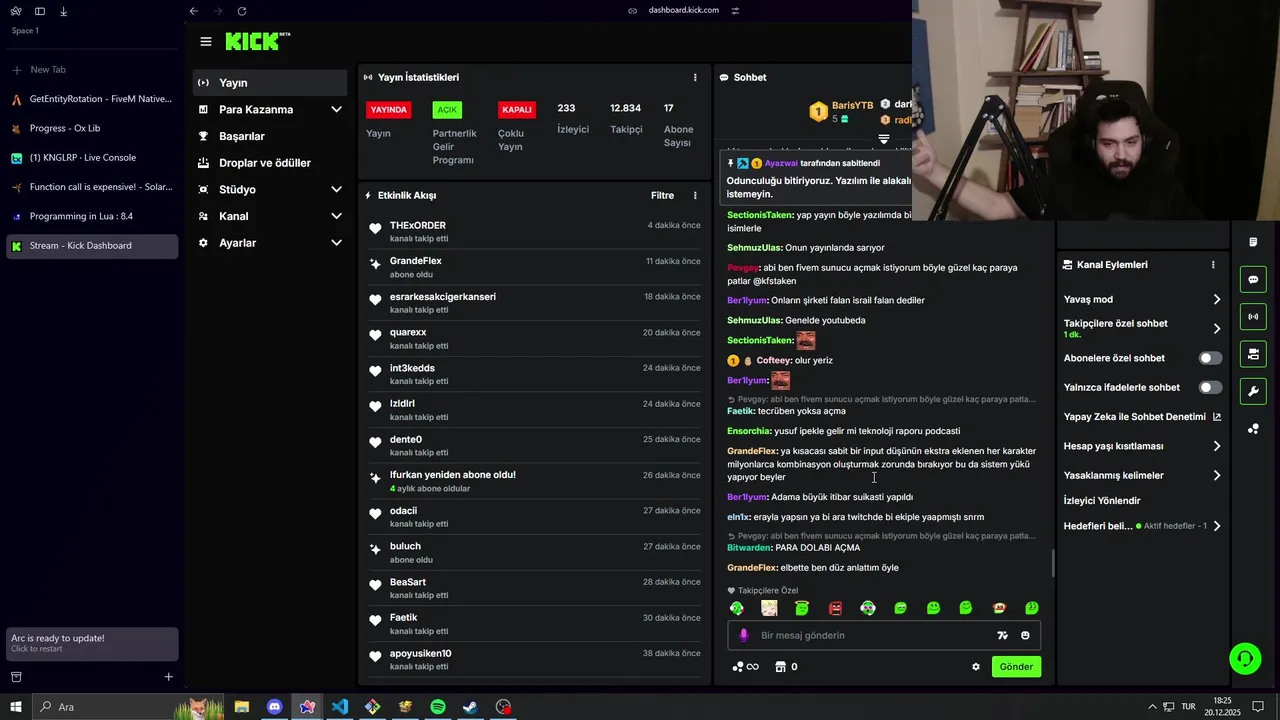Screen dimensions: 1280x720
Task: Click the green chat bubble sidebar icon
Action: tap(1253, 280)
